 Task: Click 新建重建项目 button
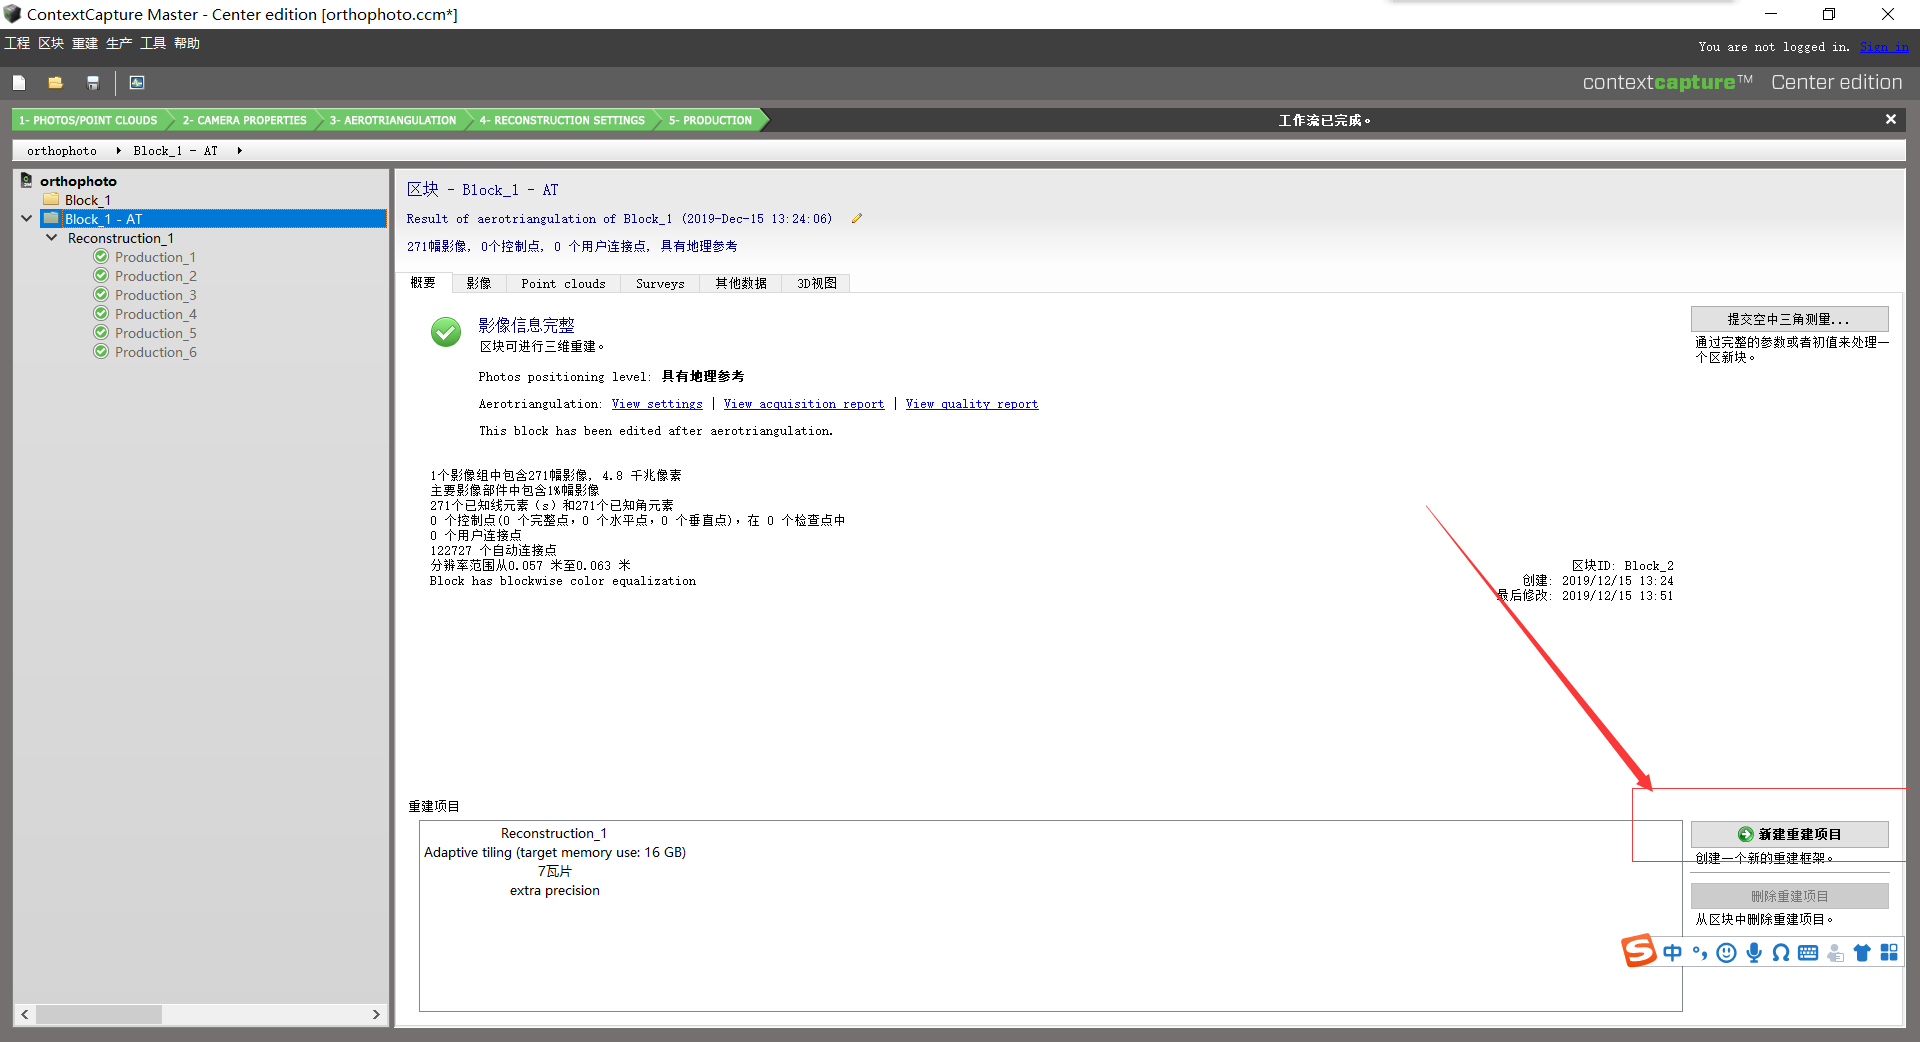1789,834
